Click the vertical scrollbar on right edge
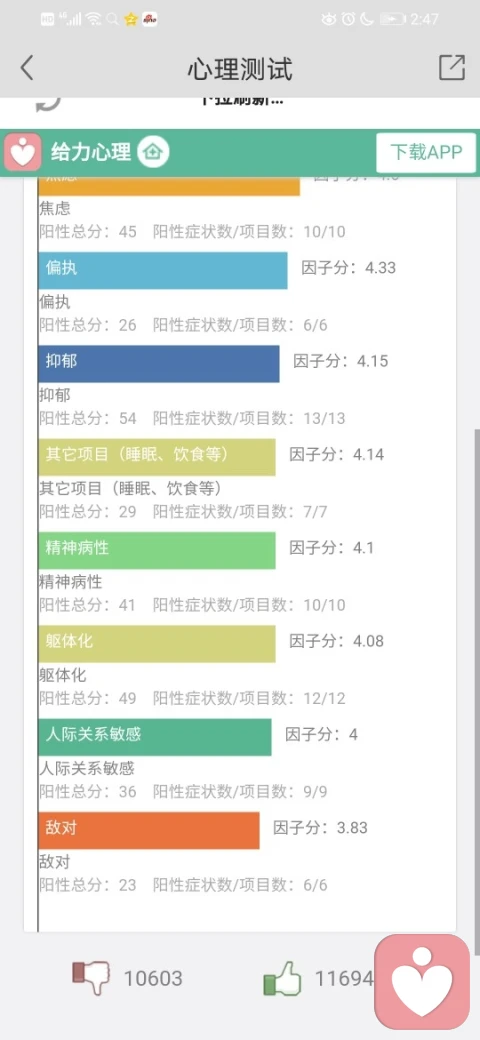 (x=476, y=663)
